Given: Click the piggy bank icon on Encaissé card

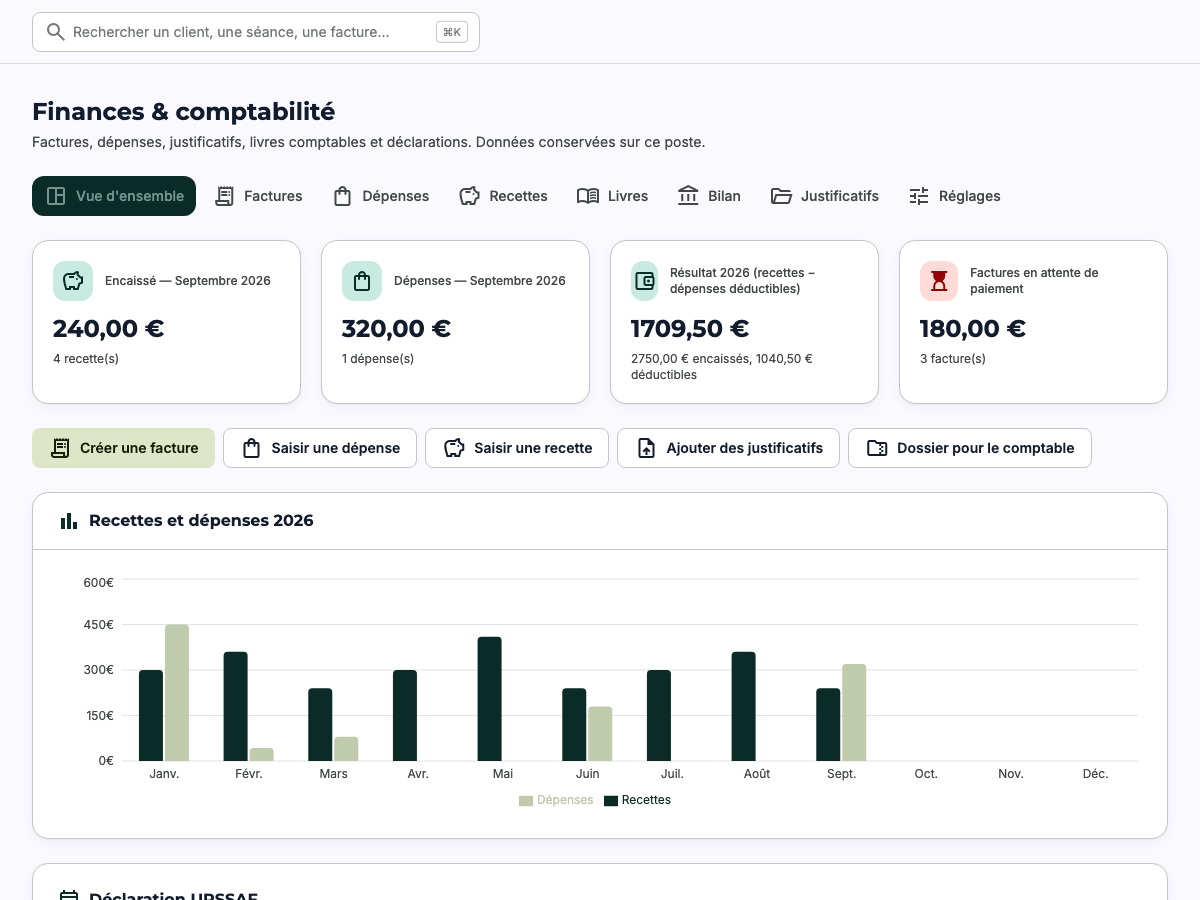Looking at the screenshot, I should pyautogui.click(x=73, y=281).
